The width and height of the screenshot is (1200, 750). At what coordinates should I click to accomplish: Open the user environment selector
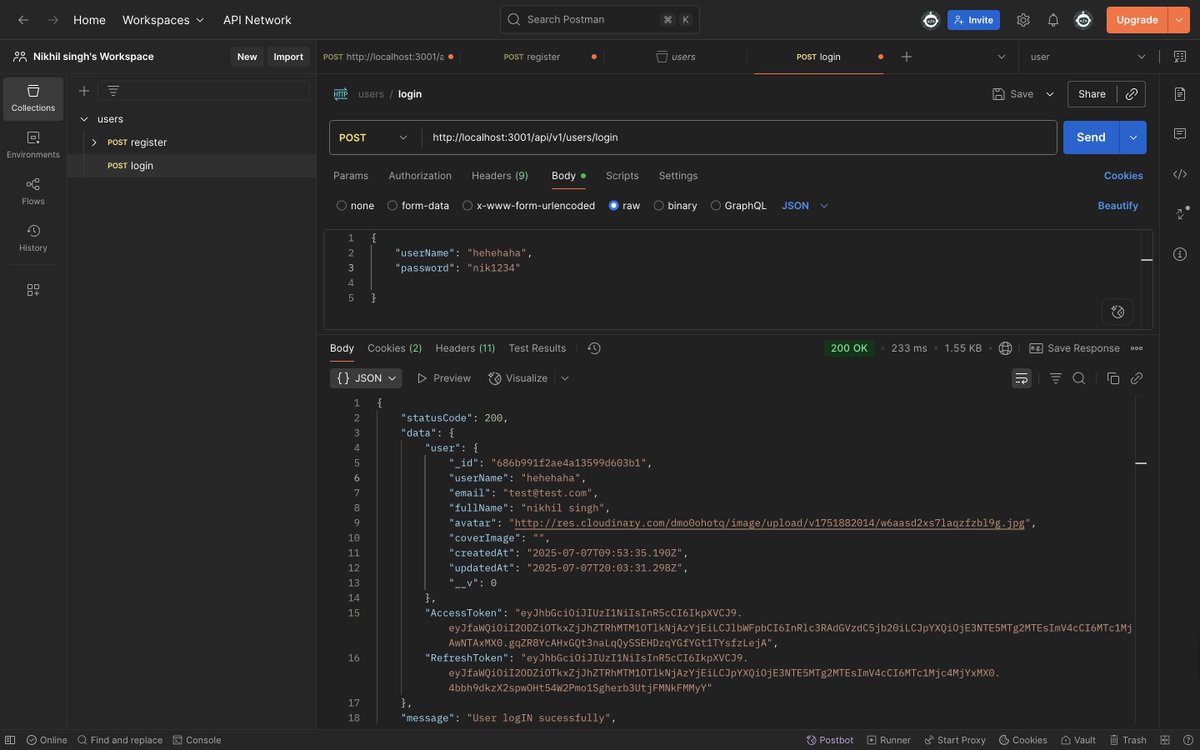(1088, 57)
